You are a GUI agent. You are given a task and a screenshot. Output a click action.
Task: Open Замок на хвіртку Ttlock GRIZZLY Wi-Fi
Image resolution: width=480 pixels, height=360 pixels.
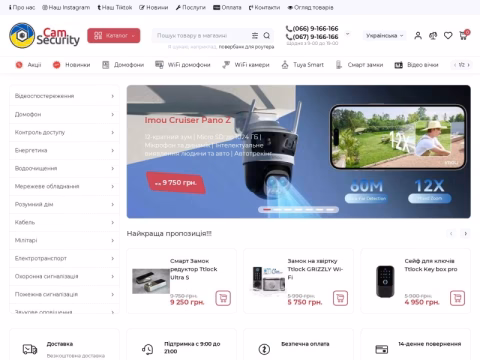(x=315, y=269)
